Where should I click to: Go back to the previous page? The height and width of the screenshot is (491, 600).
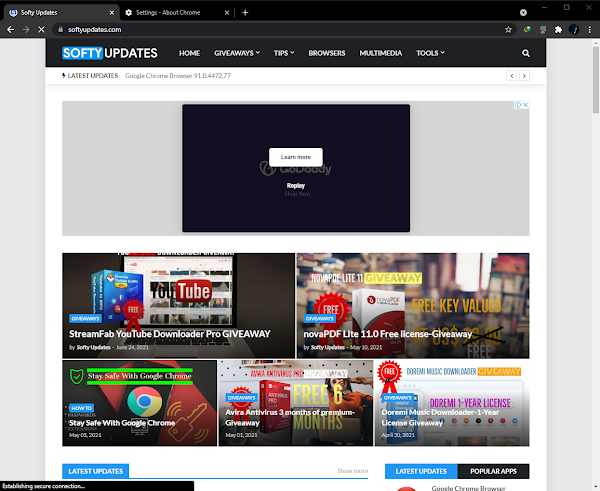tap(10, 29)
